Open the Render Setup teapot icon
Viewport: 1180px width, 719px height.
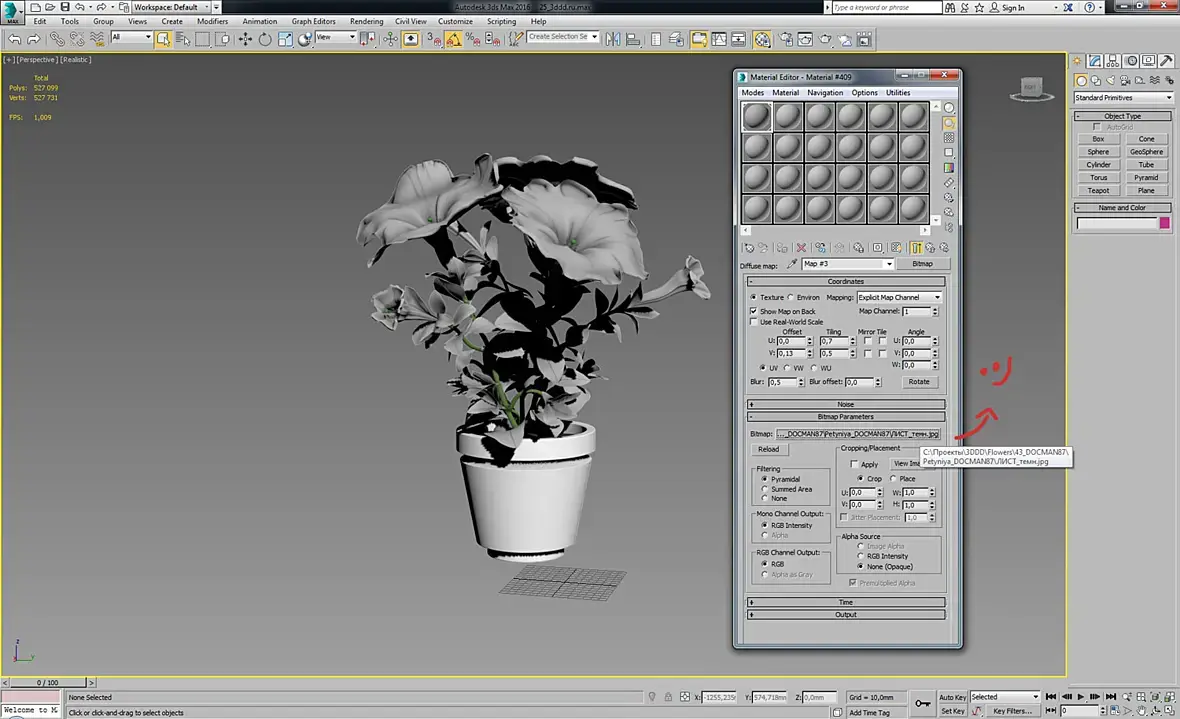pos(785,39)
